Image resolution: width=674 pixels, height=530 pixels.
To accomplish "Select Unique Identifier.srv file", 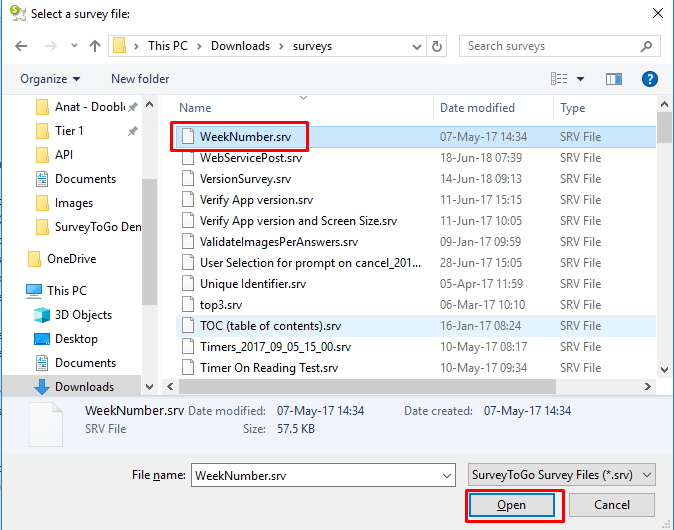I will [416, 284].
